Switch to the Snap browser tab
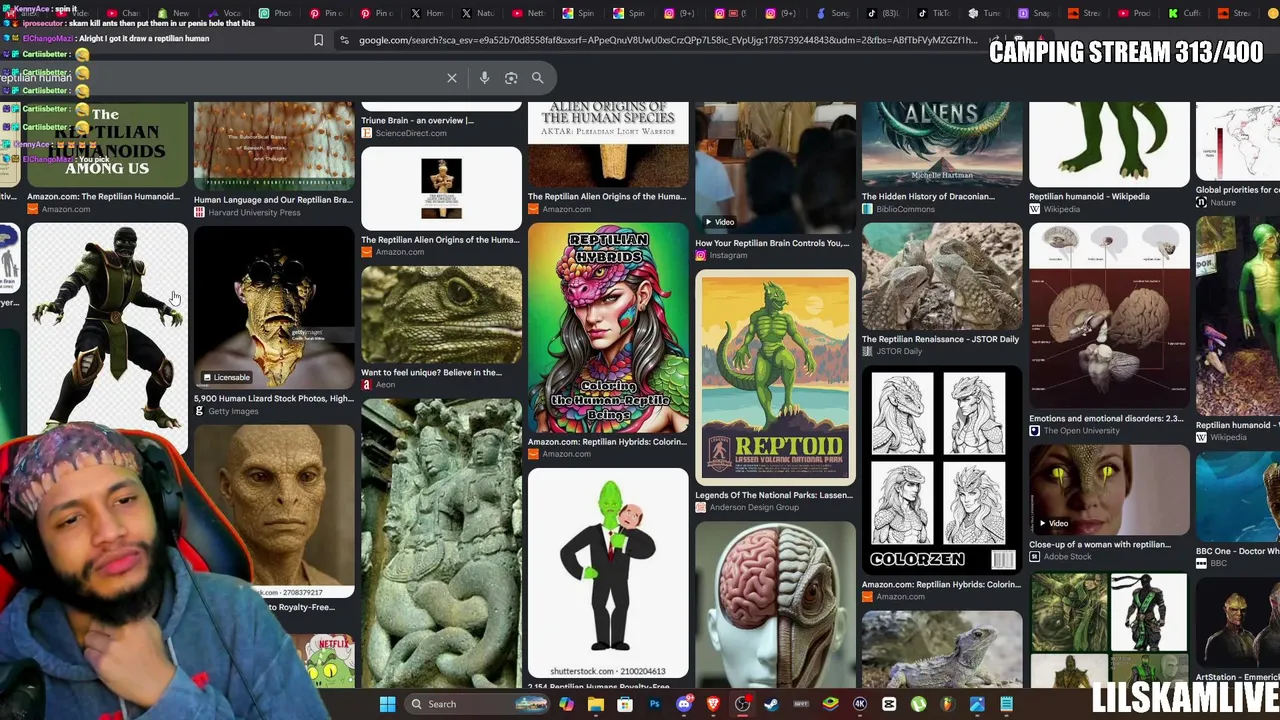 [1035, 13]
